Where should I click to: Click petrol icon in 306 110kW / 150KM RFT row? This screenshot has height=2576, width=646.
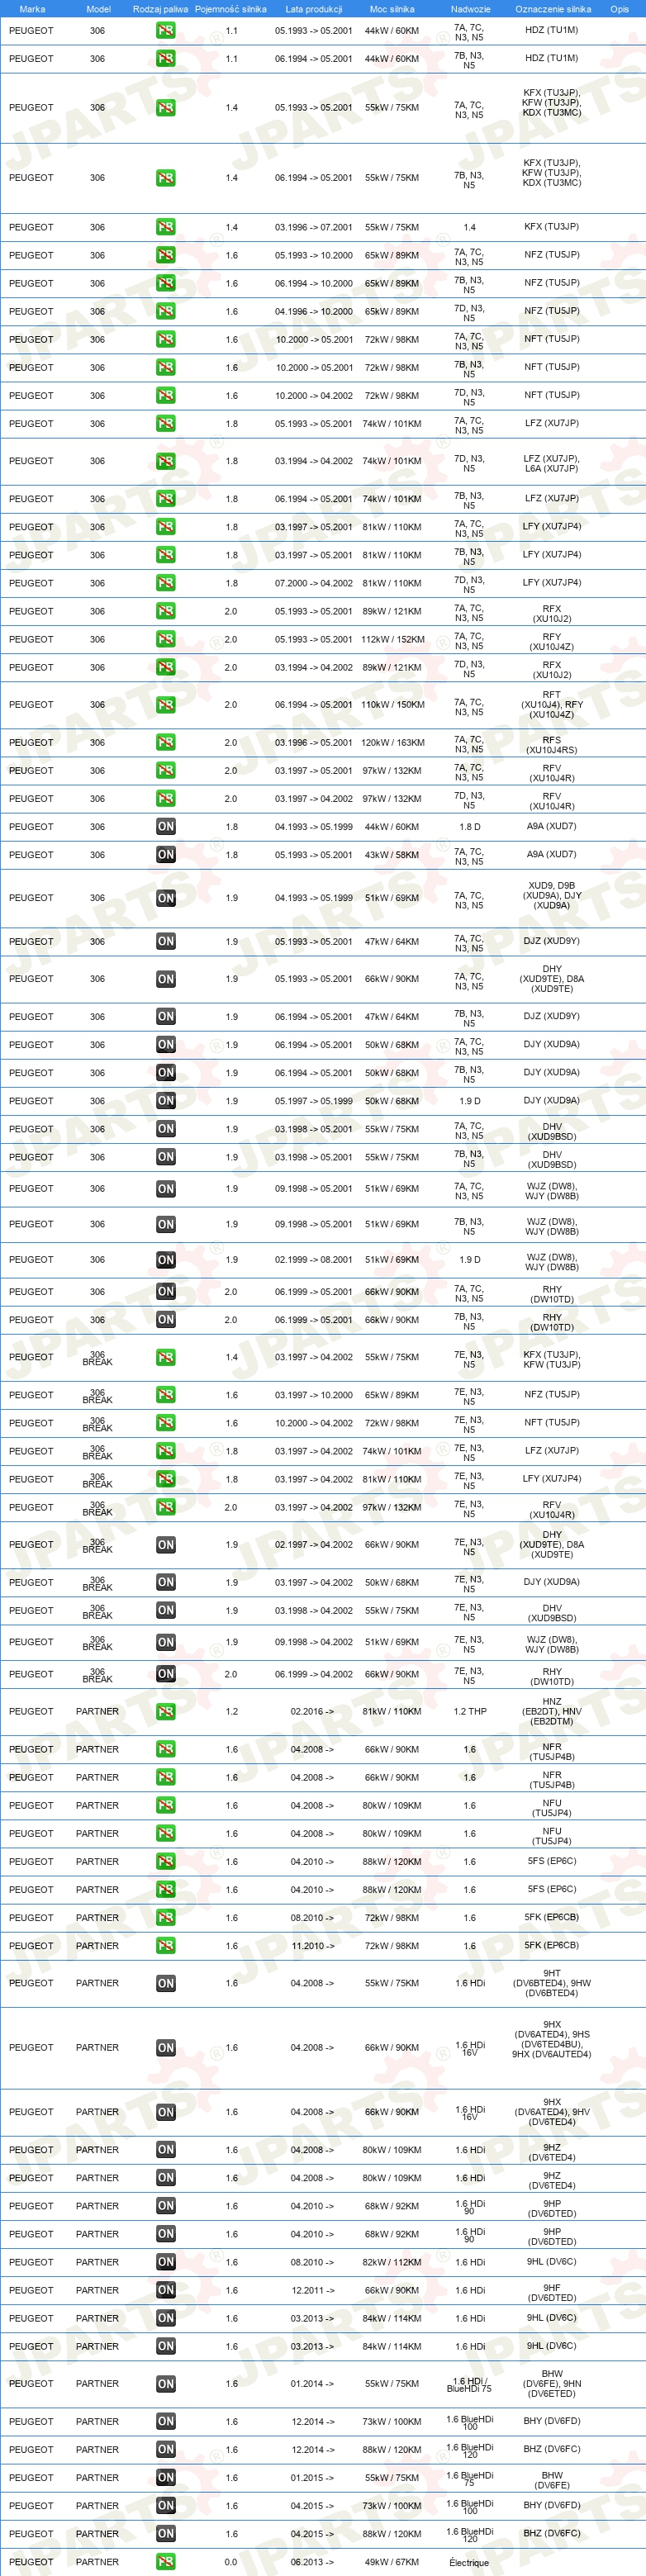tap(166, 705)
